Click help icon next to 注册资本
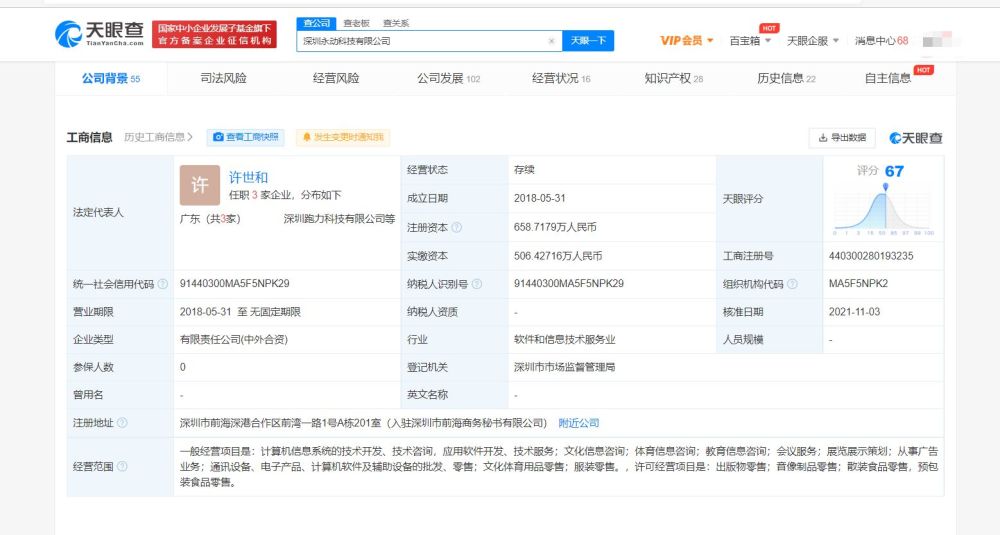This screenshot has height=535, width=1000. (x=457, y=228)
